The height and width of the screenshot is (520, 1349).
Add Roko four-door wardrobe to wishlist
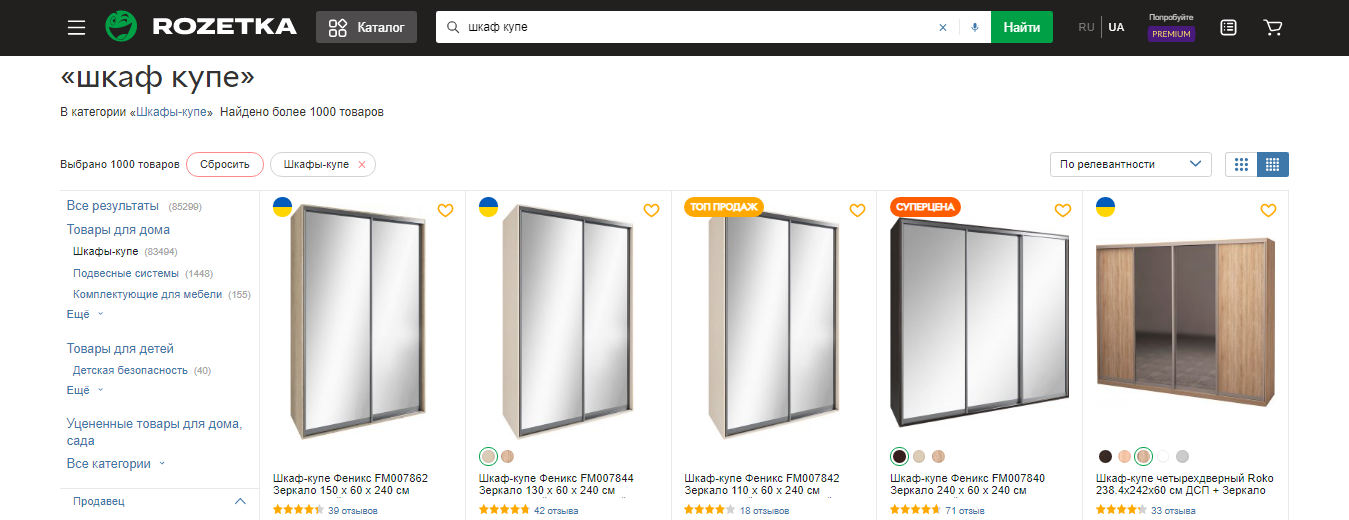[1268, 210]
